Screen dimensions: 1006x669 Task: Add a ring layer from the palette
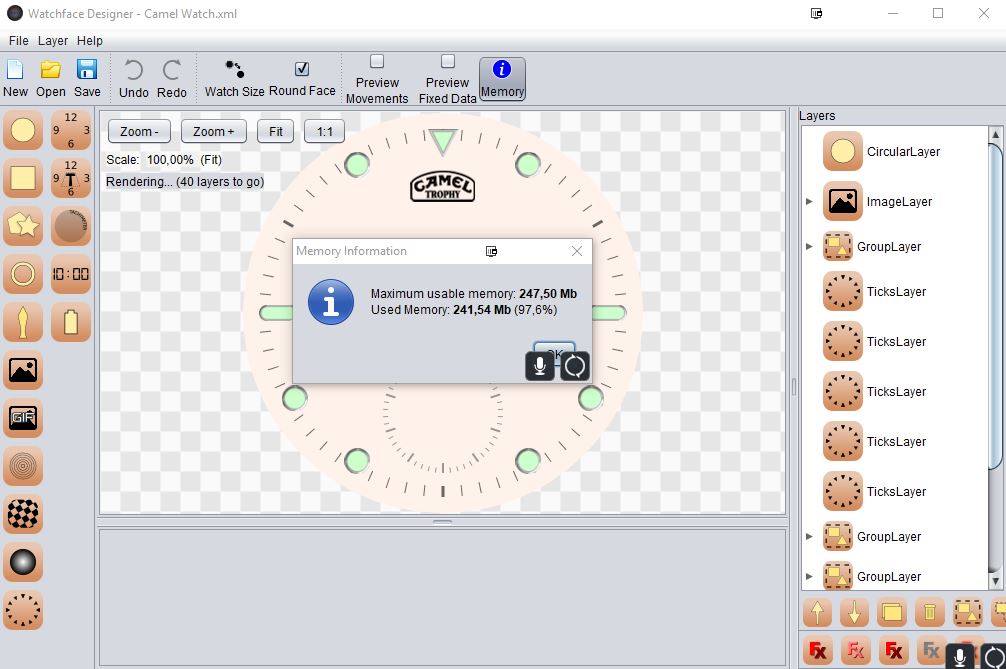[x=23, y=274]
